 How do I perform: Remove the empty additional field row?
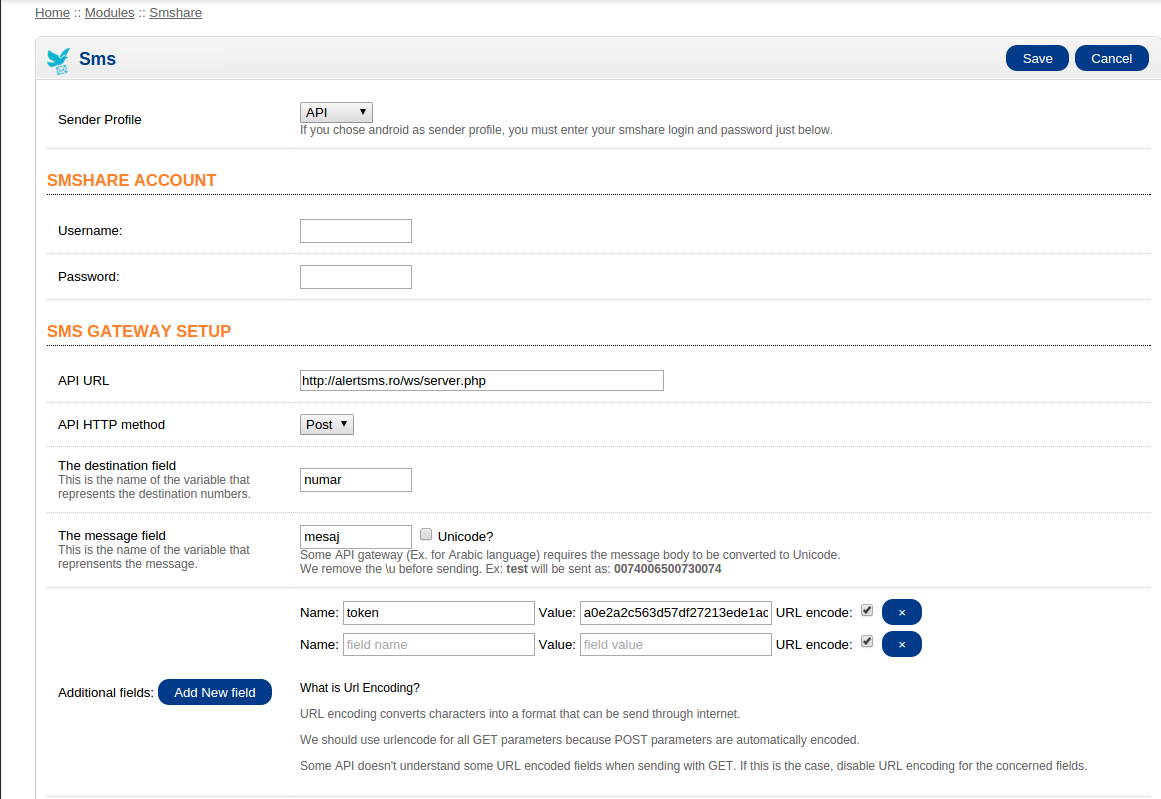(x=901, y=644)
